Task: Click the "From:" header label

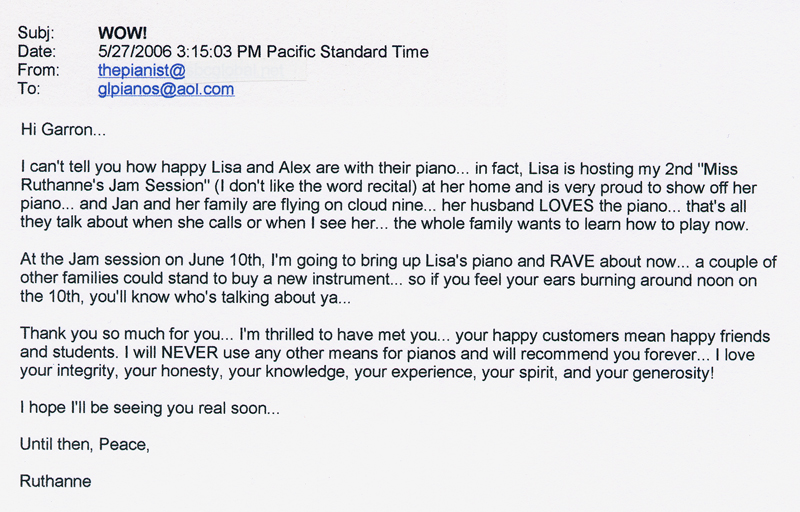Action: [40, 70]
